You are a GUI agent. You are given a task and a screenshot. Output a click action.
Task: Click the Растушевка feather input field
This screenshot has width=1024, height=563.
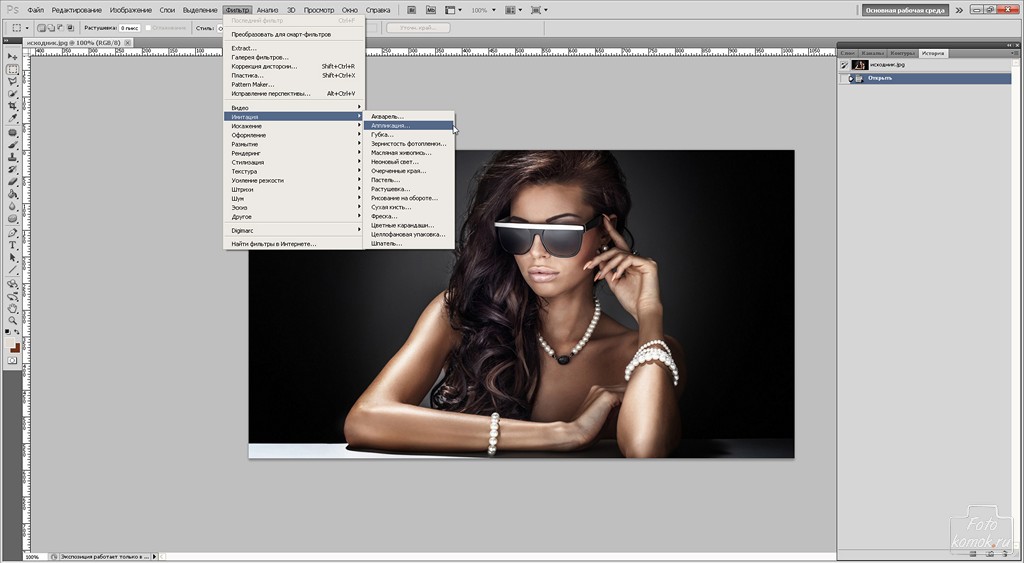(x=130, y=28)
